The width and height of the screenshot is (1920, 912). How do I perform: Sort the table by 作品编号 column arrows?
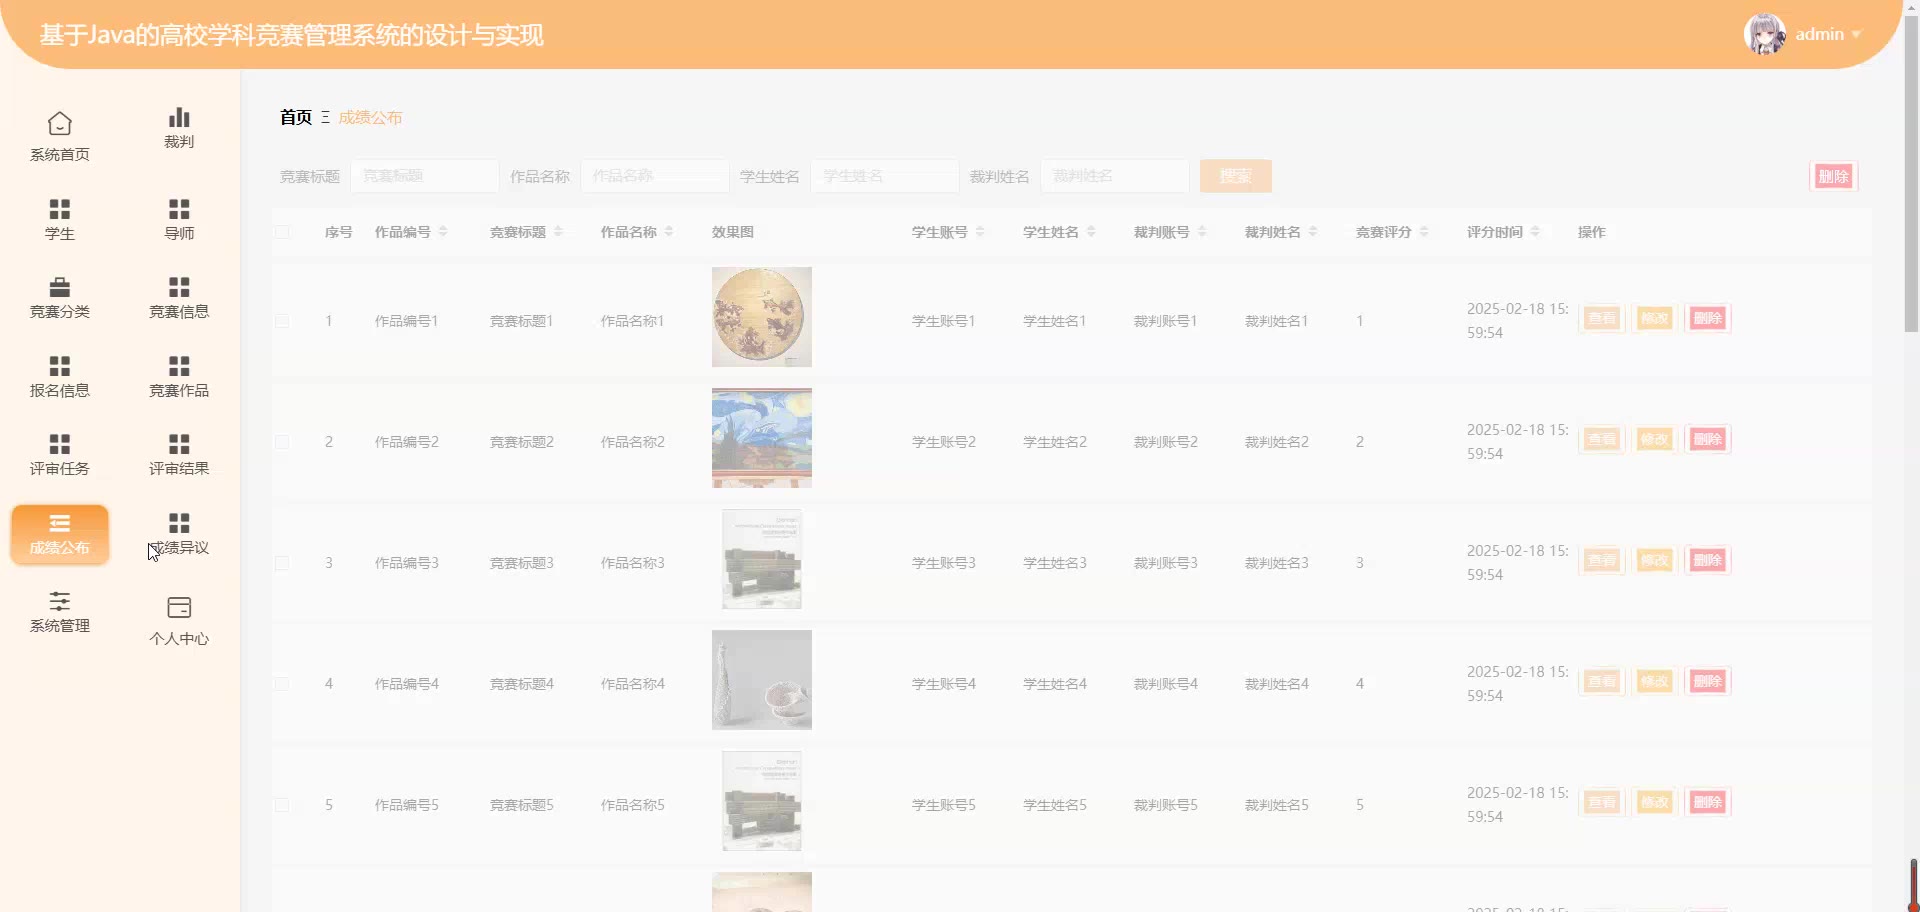click(x=443, y=232)
